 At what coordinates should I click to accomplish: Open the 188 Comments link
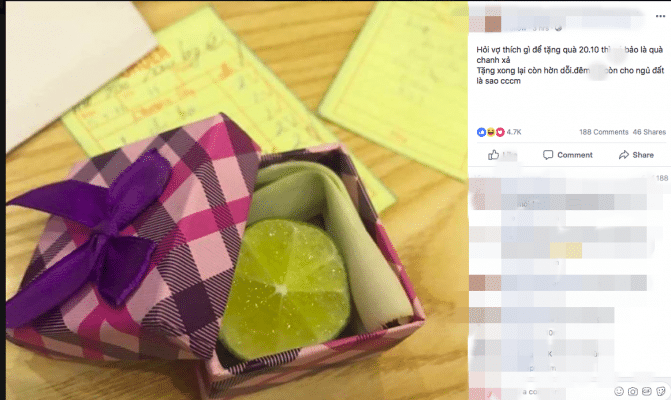pos(603,132)
